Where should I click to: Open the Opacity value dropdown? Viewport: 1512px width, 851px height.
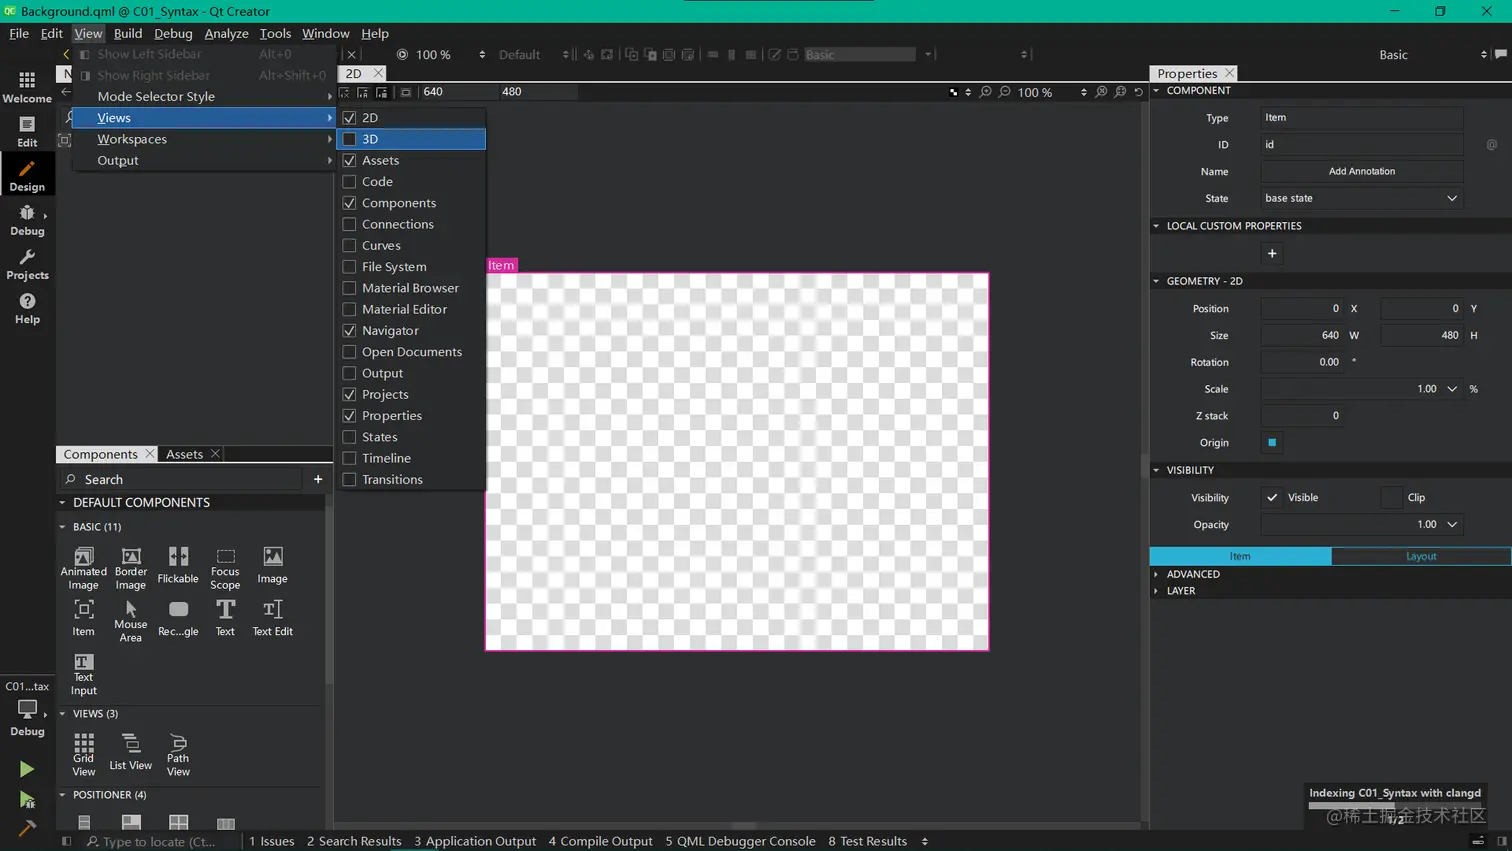[x=1452, y=524]
